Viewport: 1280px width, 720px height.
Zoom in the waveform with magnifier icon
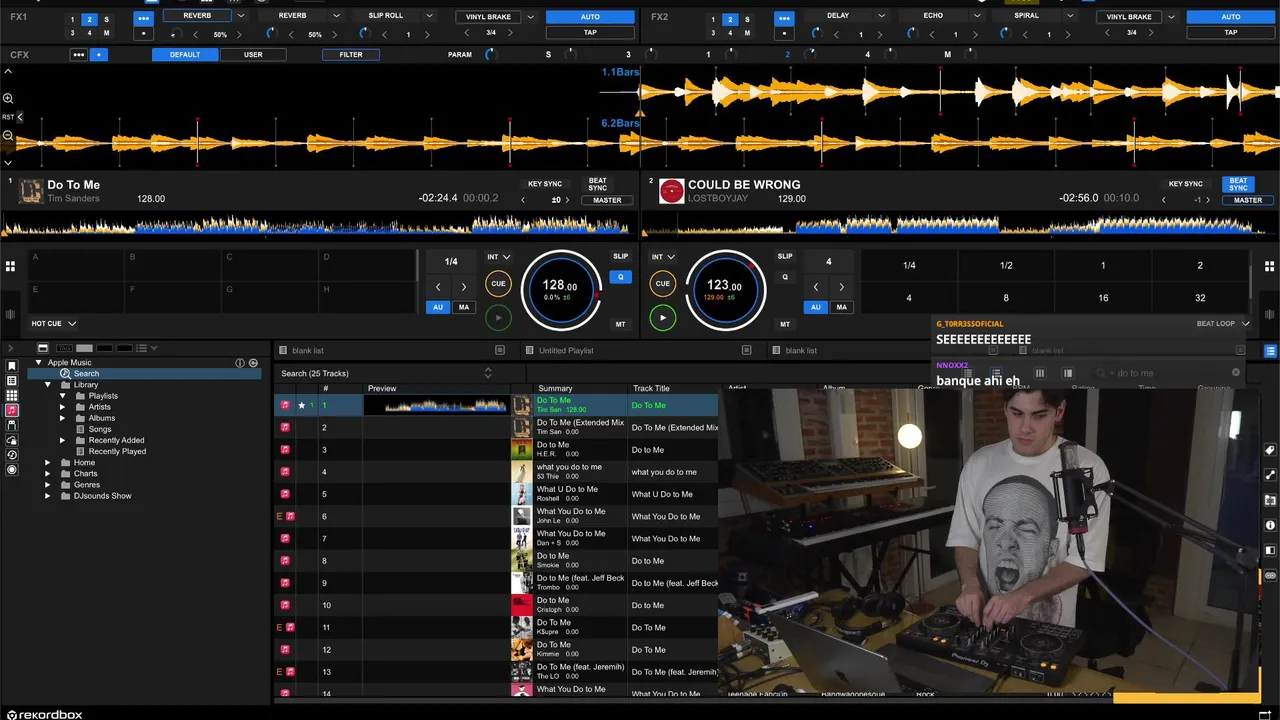[x=8, y=98]
